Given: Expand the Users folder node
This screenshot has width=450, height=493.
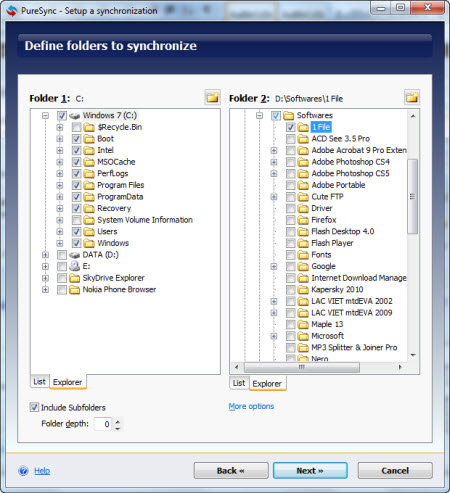Looking at the screenshot, I should 60,232.
